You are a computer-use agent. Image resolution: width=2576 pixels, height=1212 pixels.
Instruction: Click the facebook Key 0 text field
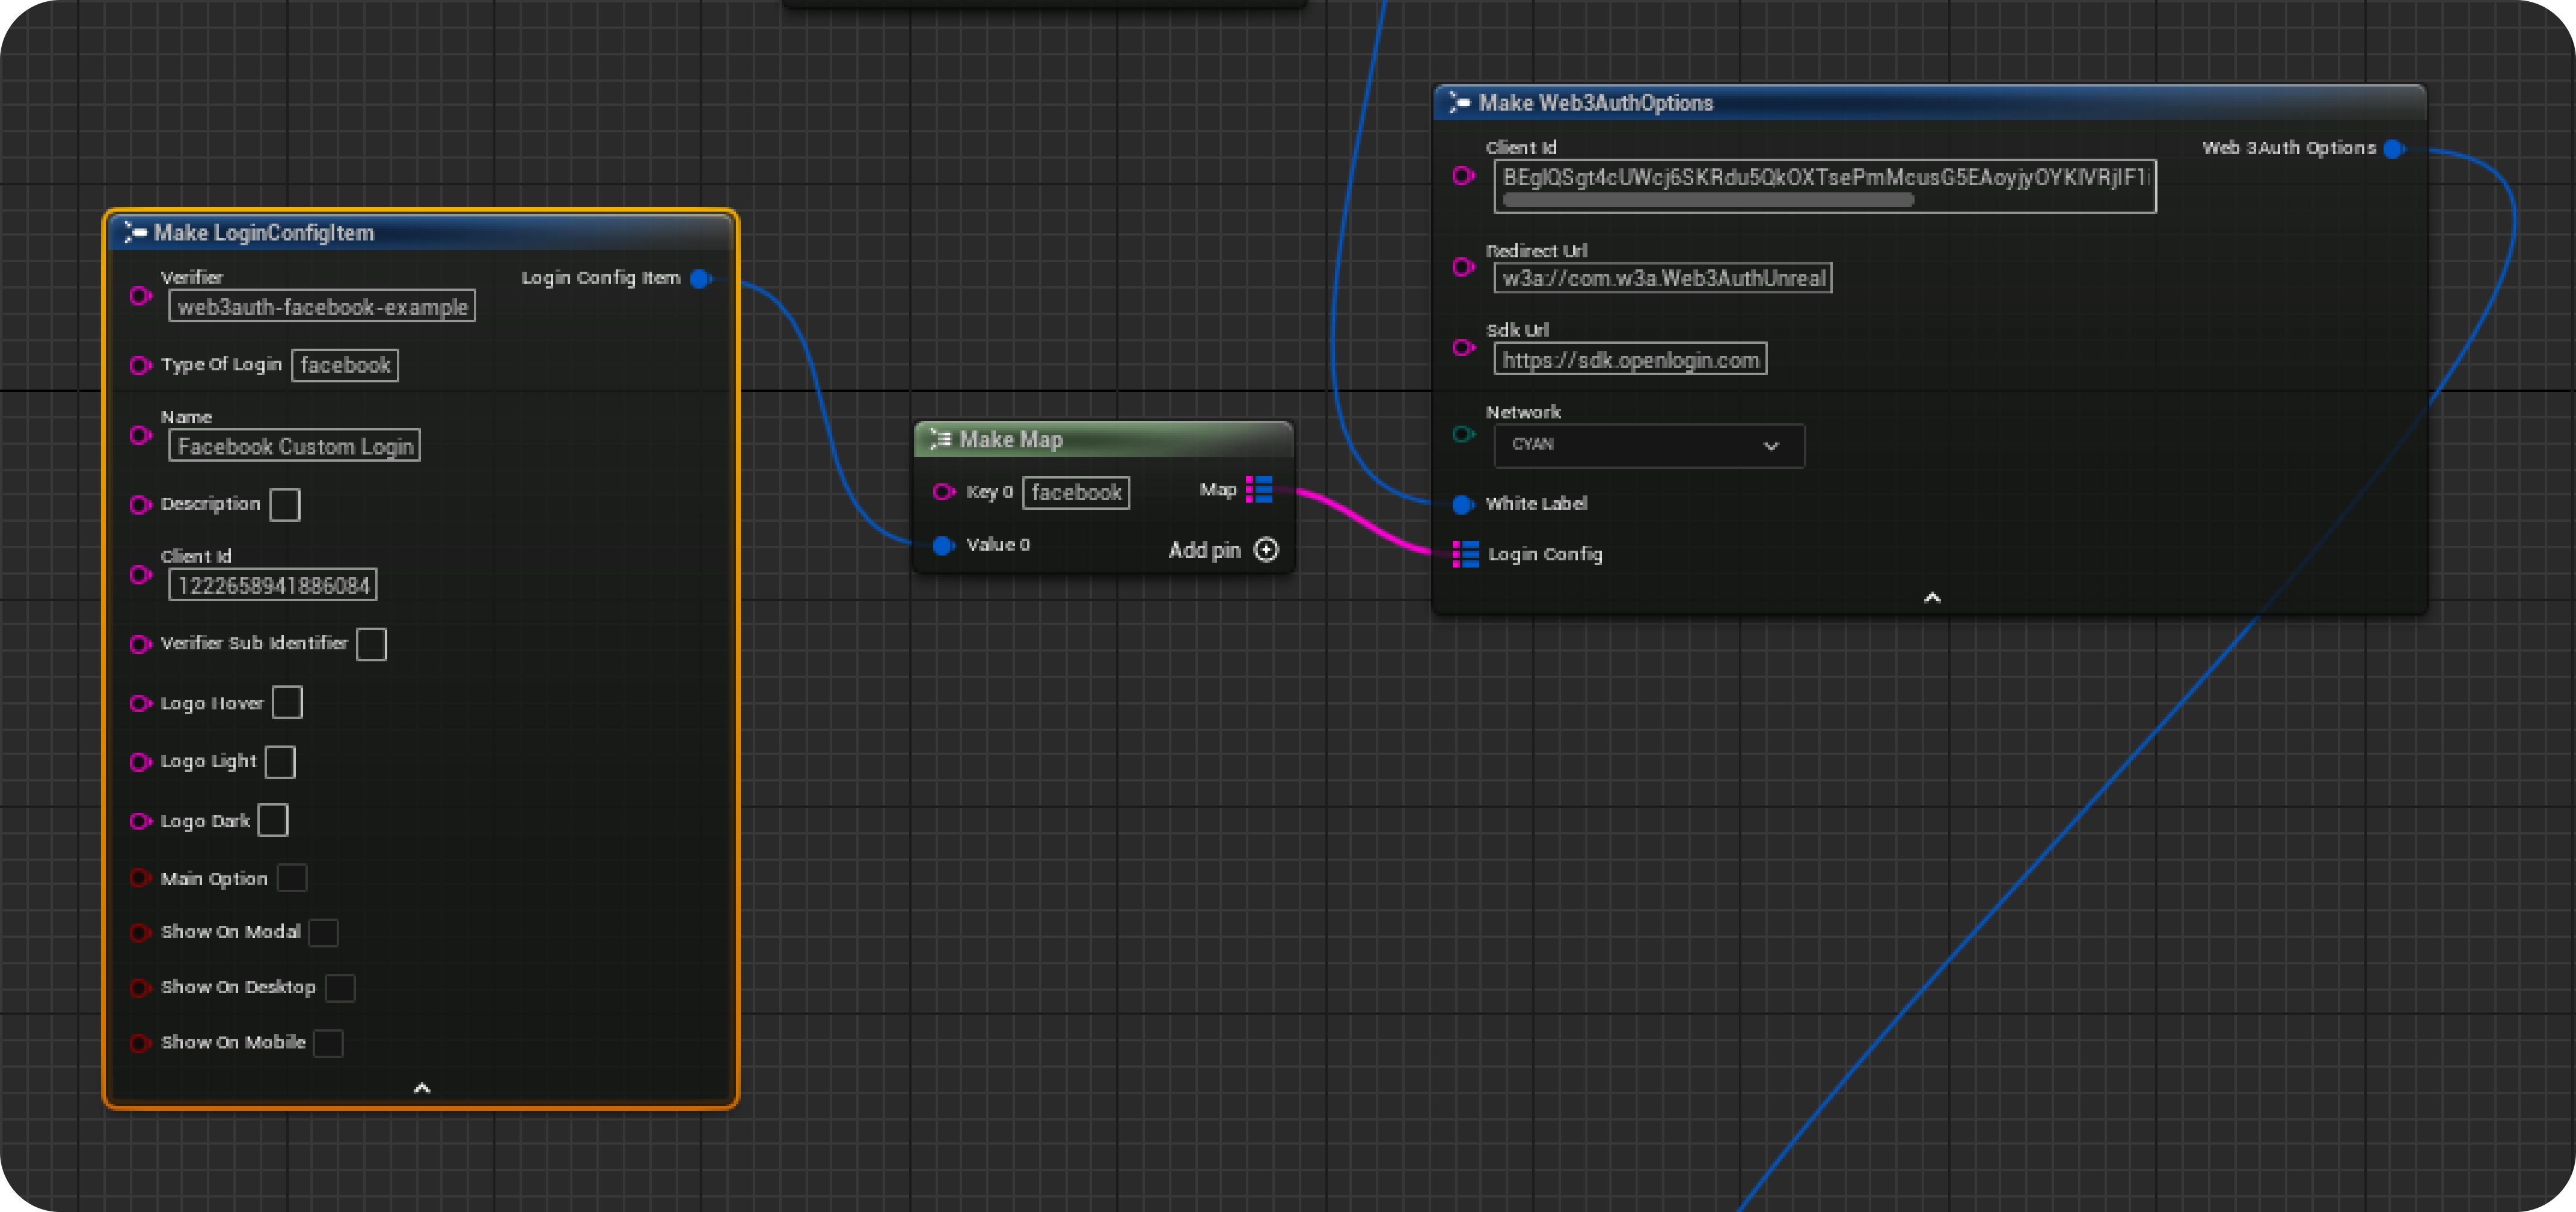[x=1076, y=492]
